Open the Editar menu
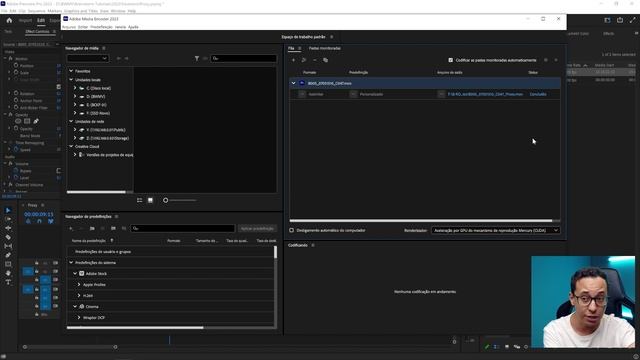The image size is (640, 360). coord(83,27)
